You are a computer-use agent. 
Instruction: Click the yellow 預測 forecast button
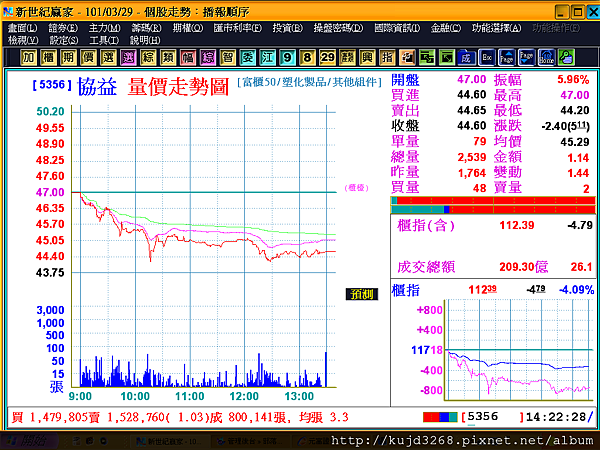362,294
